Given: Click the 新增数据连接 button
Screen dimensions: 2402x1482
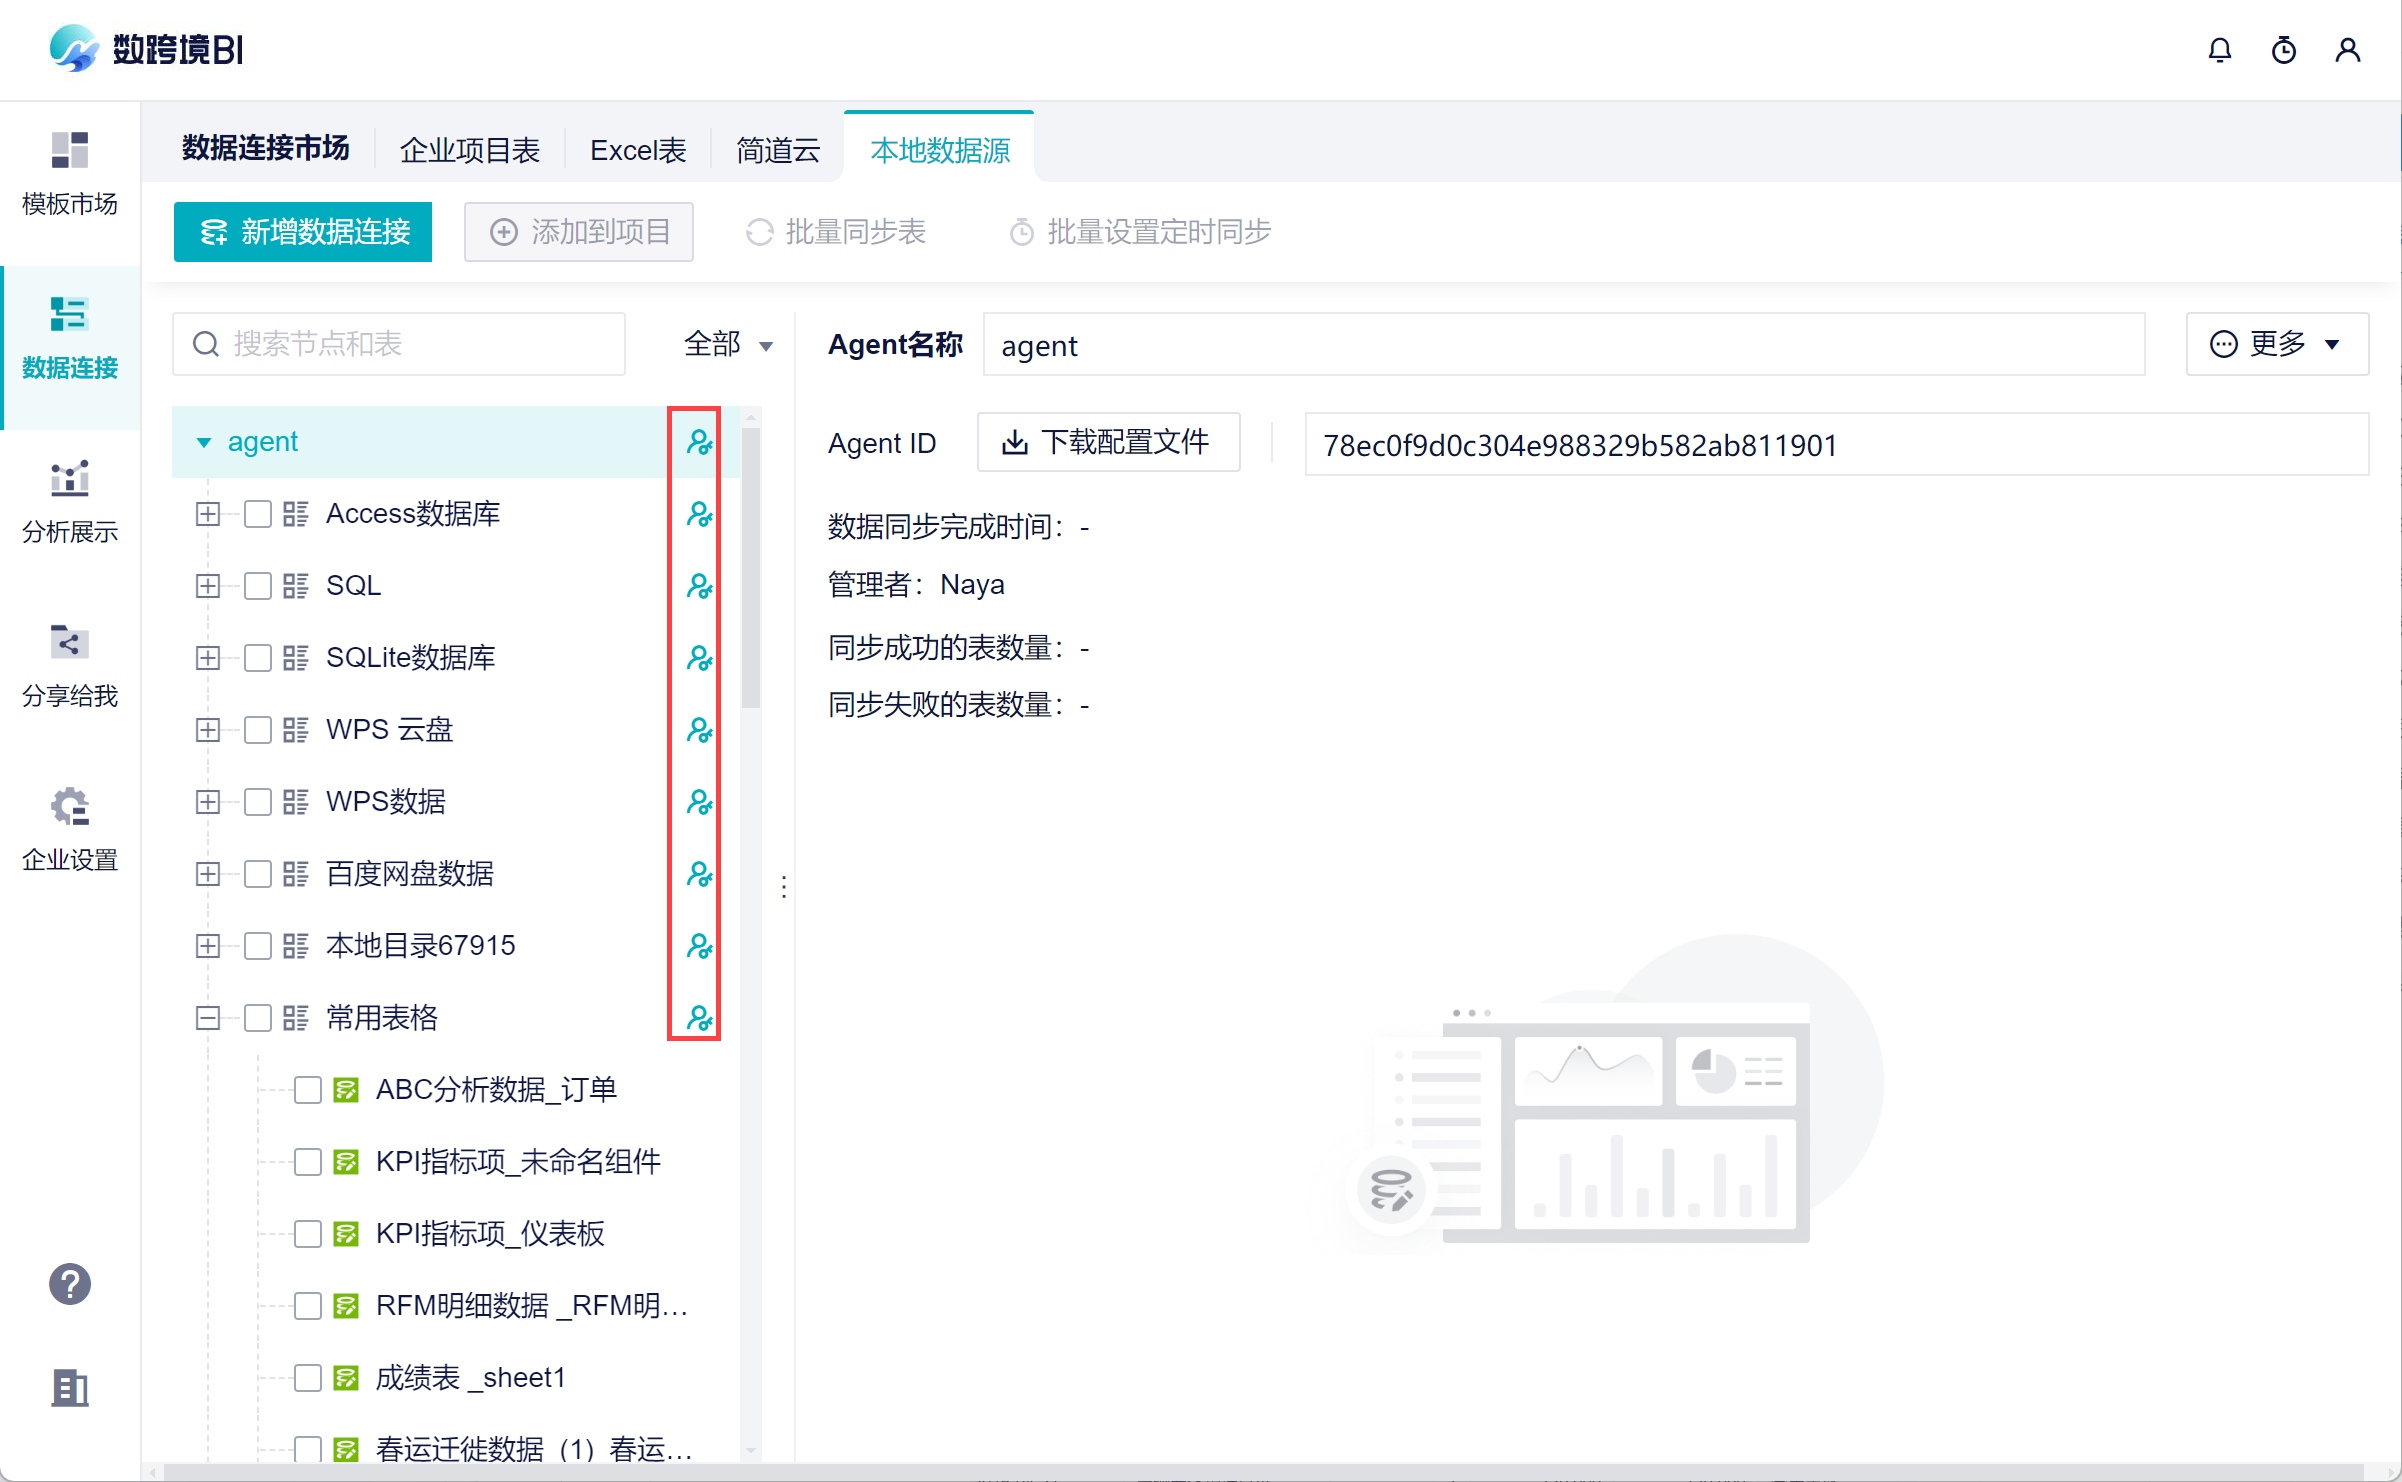Looking at the screenshot, I should coord(303,232).
